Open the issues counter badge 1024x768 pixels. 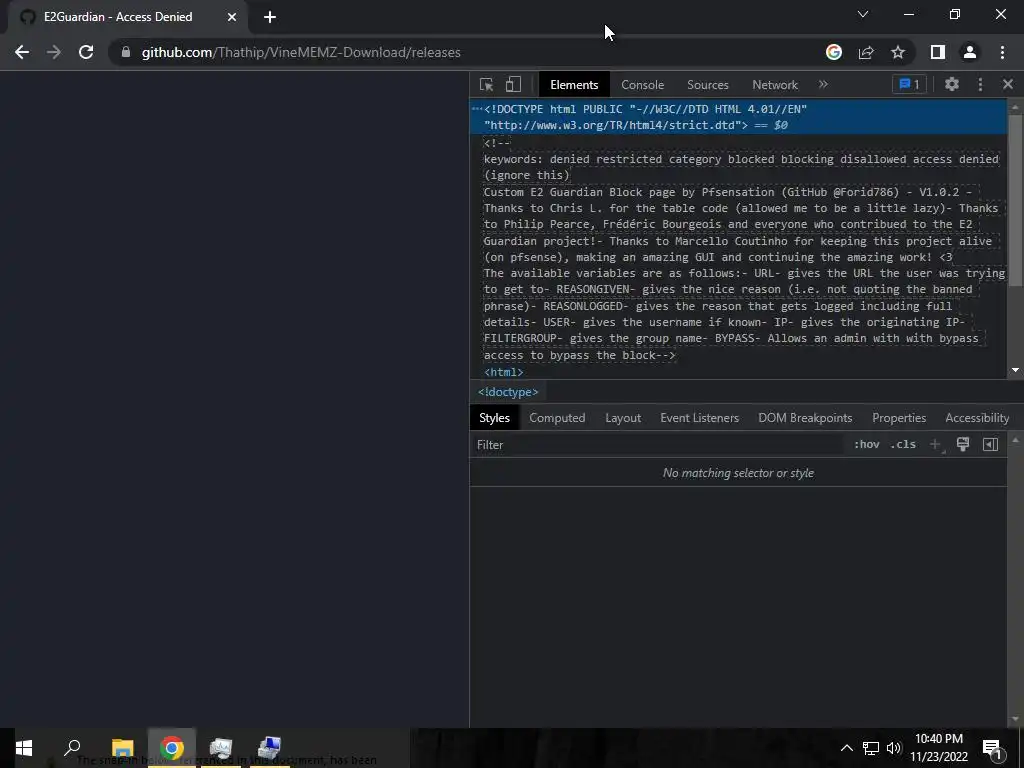tap(909, 84)
